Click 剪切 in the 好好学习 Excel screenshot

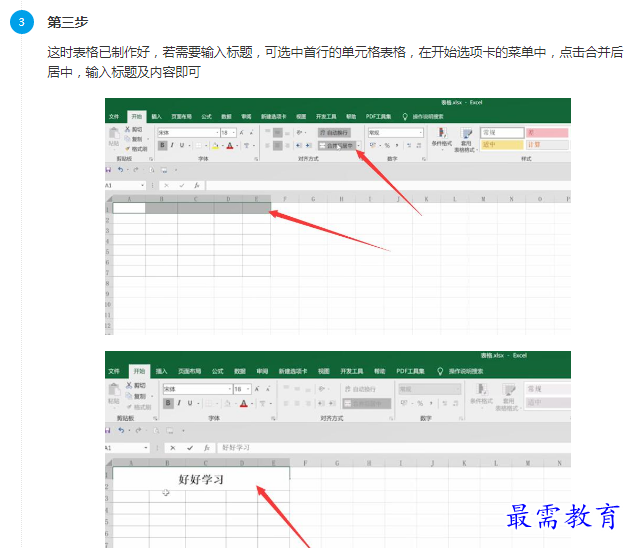point(136,385)
